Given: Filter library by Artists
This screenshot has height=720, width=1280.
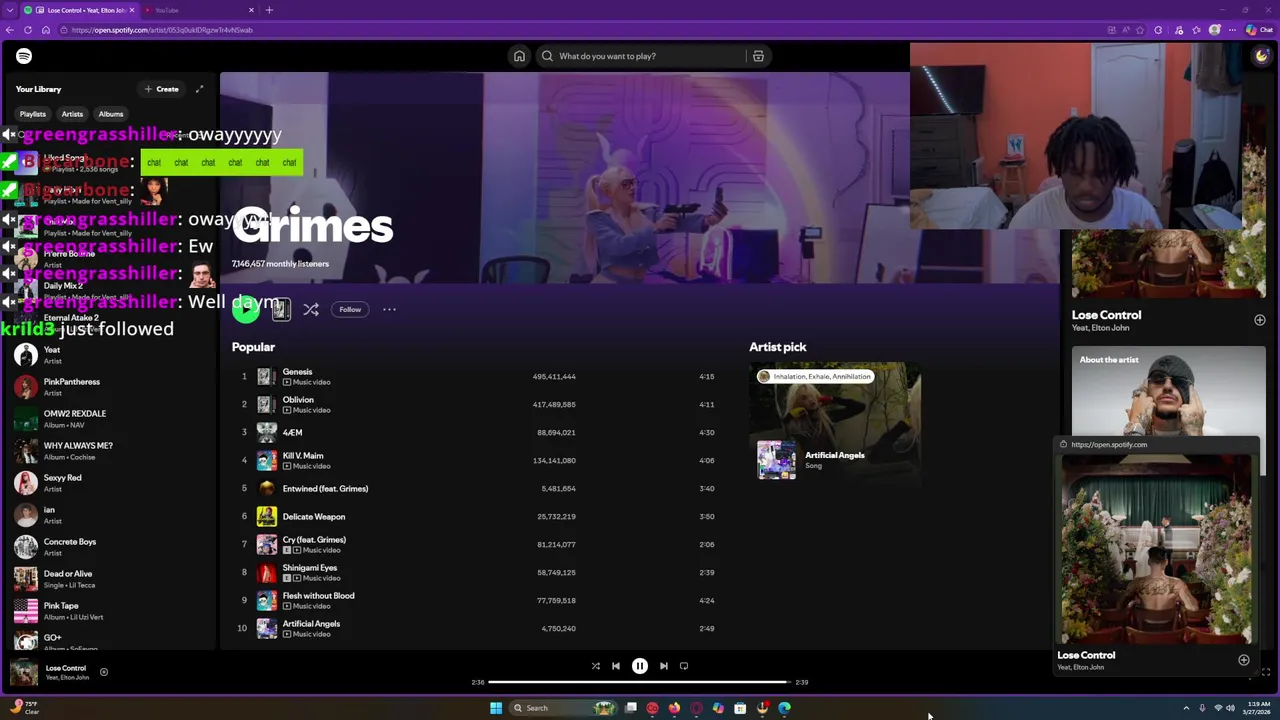Looking at the screenshot, I should tap(72, 114).
